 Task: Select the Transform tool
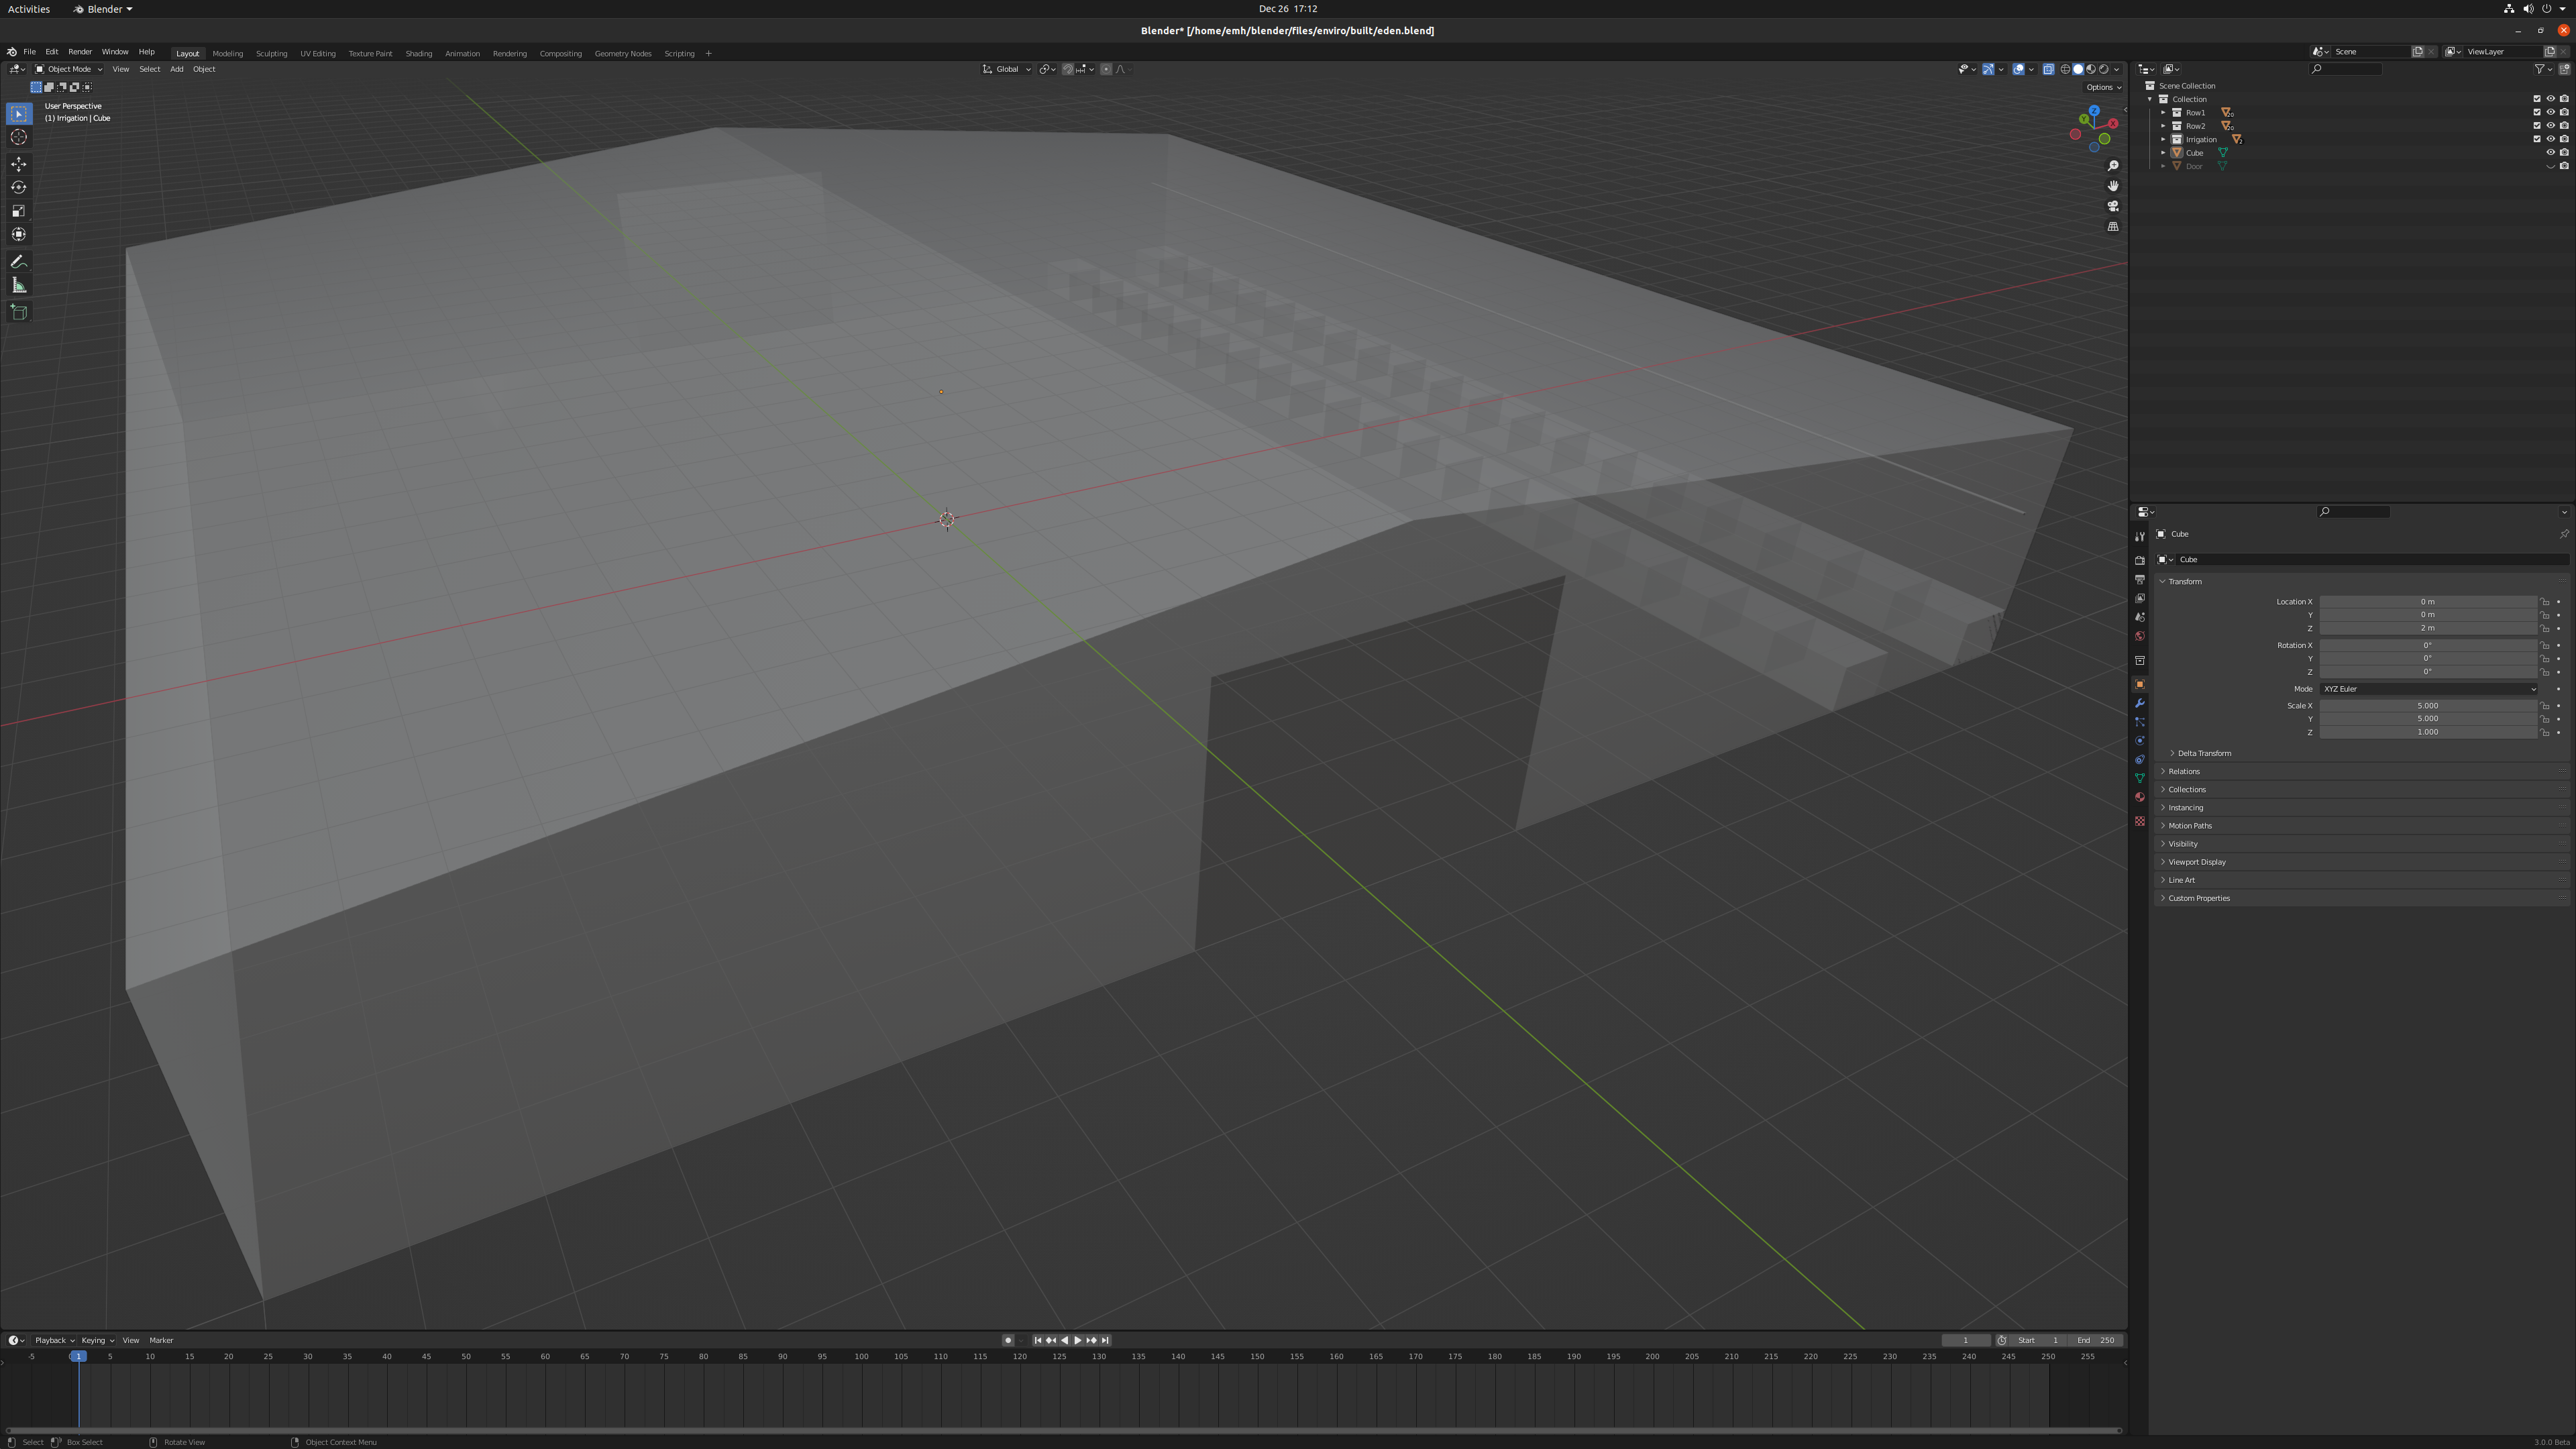[x=19, y=234]
